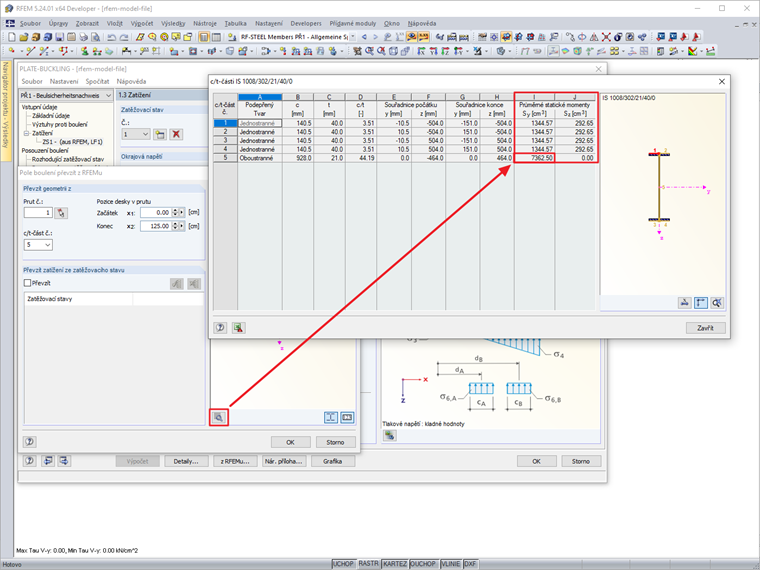Screen dimensions: 760x570
Task: Toggle DXF in status bar
Action: point(470,564)
